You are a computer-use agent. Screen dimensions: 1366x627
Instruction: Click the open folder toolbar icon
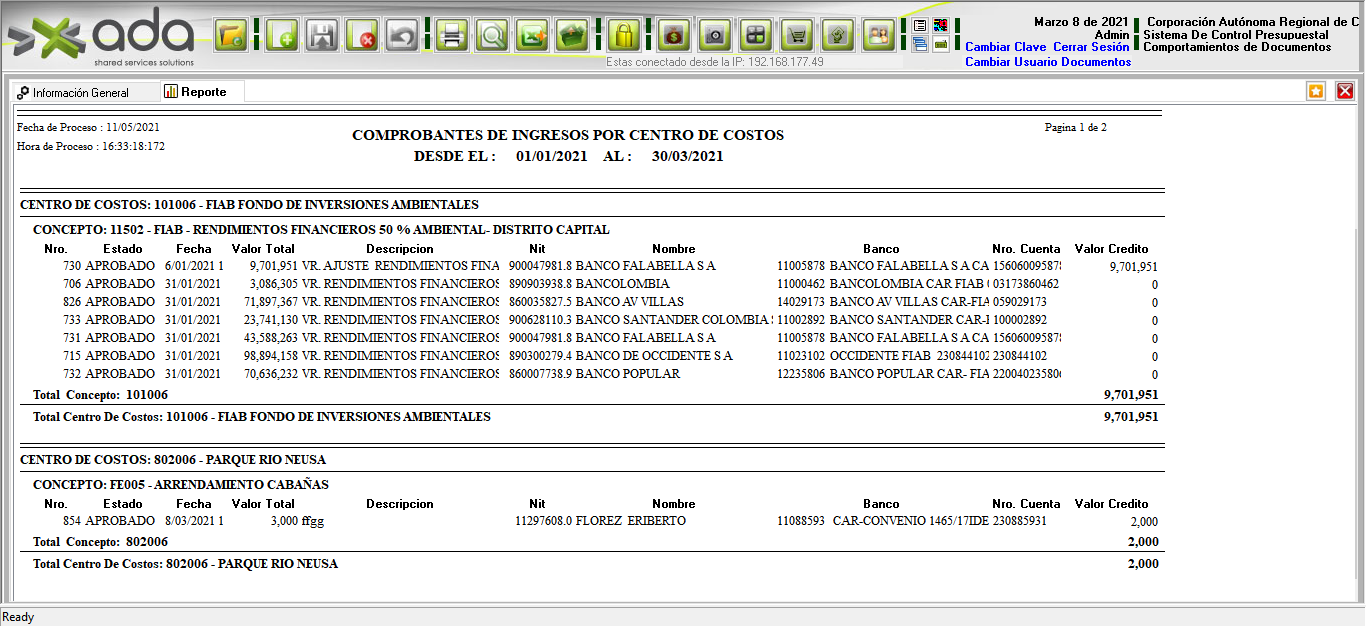tap(231, 36)
